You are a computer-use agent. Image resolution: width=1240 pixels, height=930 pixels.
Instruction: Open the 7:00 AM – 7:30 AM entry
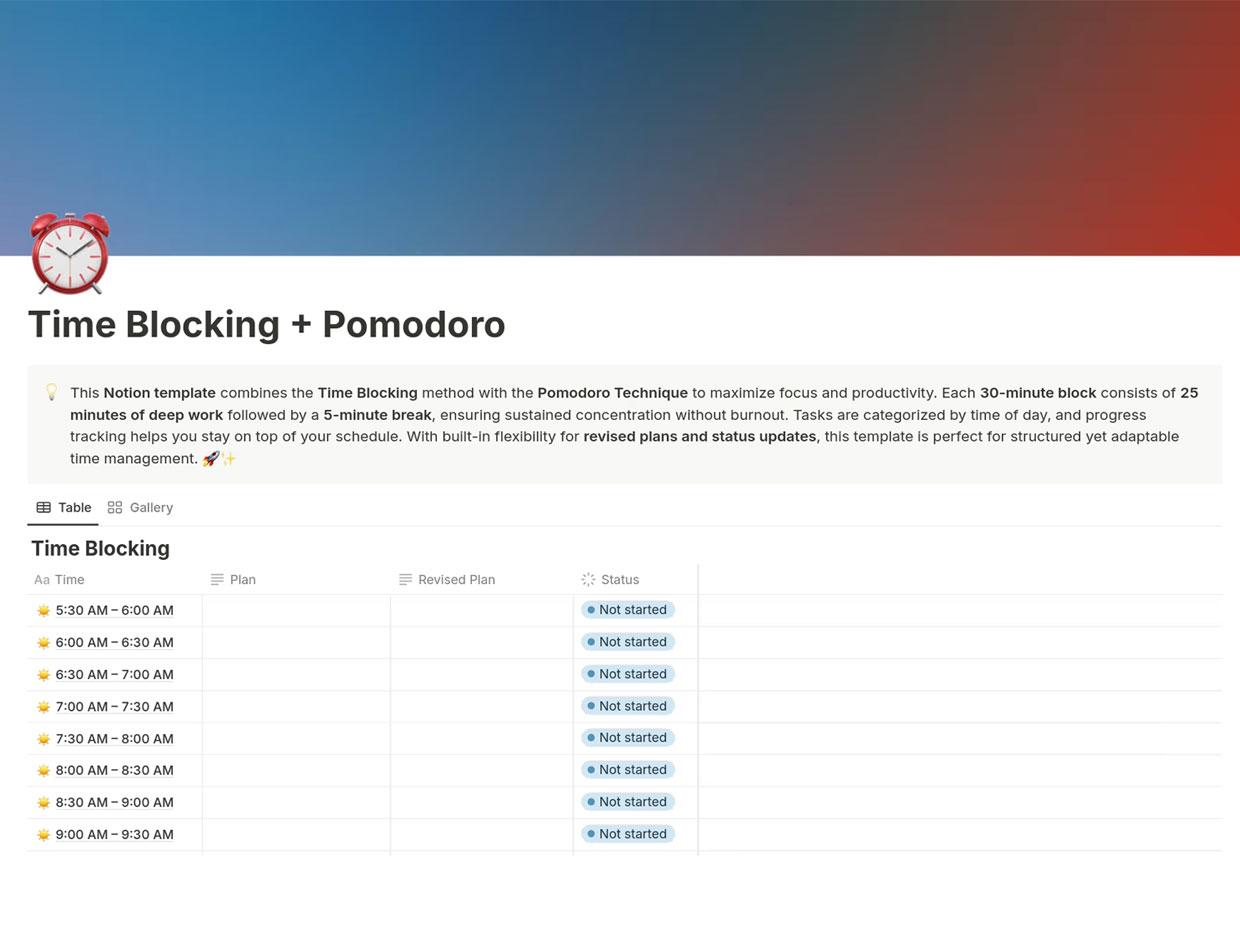[114, 706]
